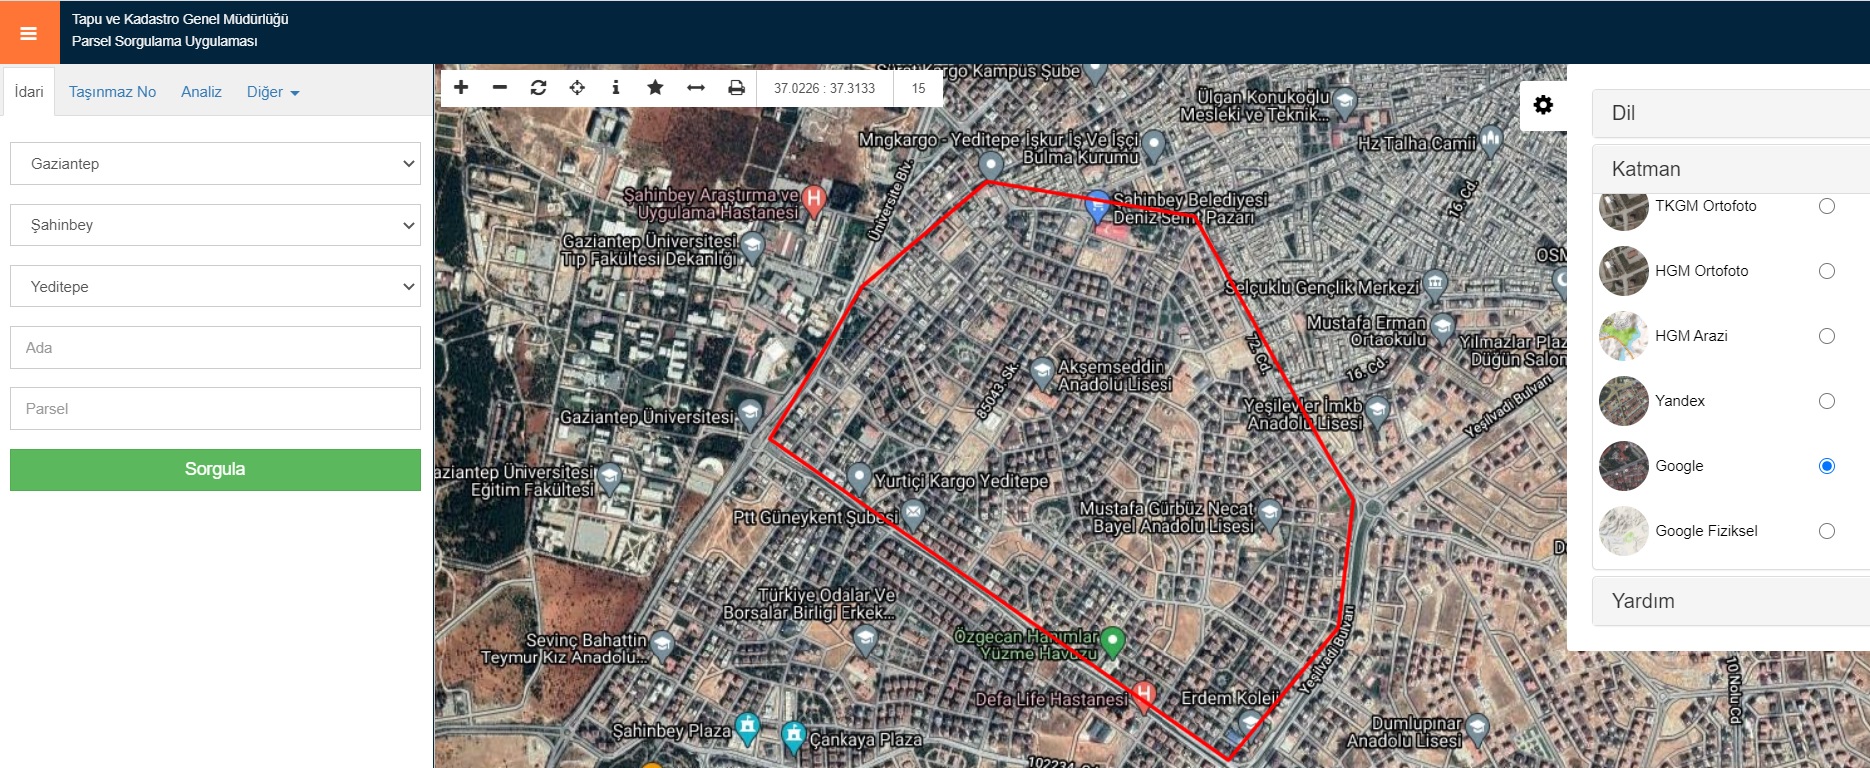The width and height of the screenshot is (1870, 768).
Task: Select the Yandex layer radio
Action: pyautogui.click(x=1827, y=401)
